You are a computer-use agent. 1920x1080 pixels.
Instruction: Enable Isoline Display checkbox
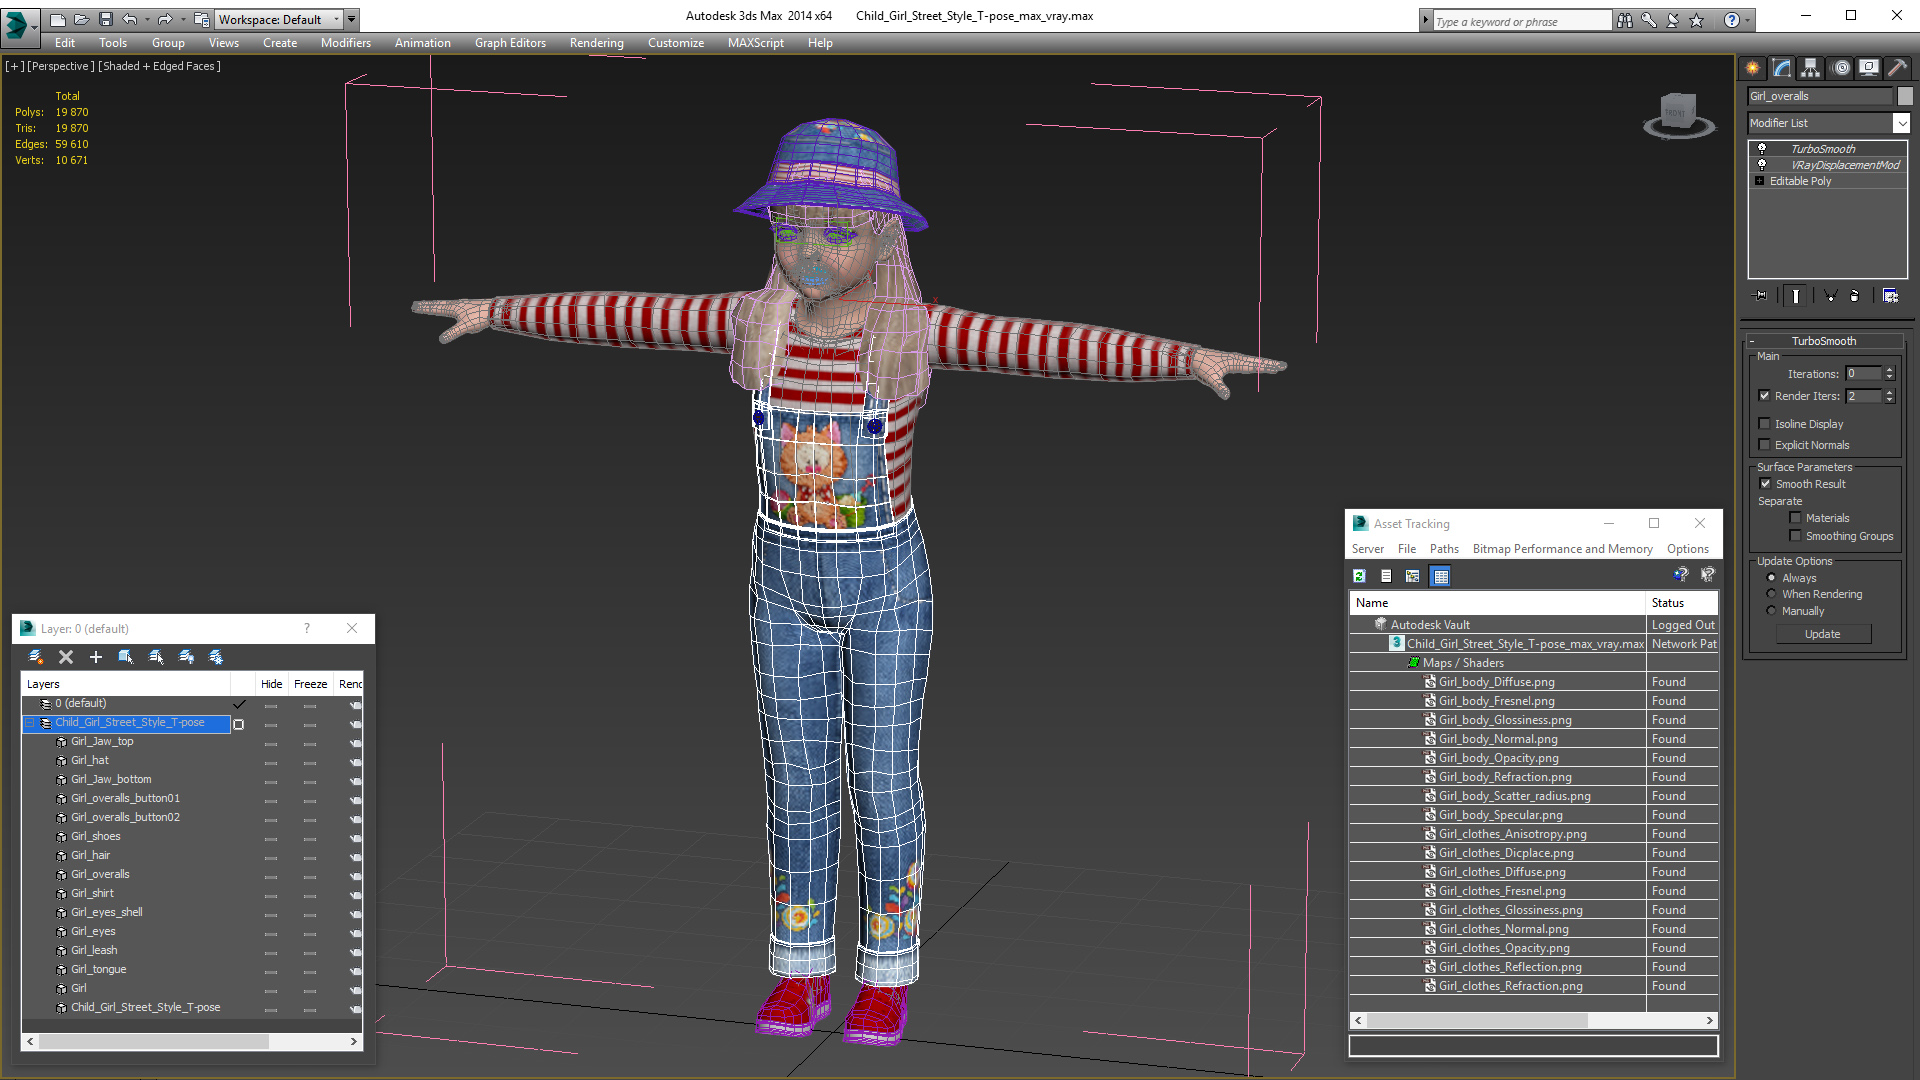(1765, 424)
